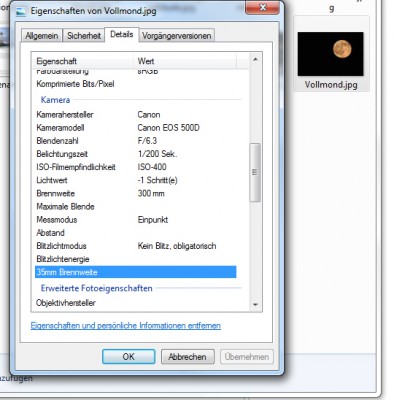Select the Kamerahersteller row
Screen dimensions: 394x400
pyautogui.click(x=136, y=115)
